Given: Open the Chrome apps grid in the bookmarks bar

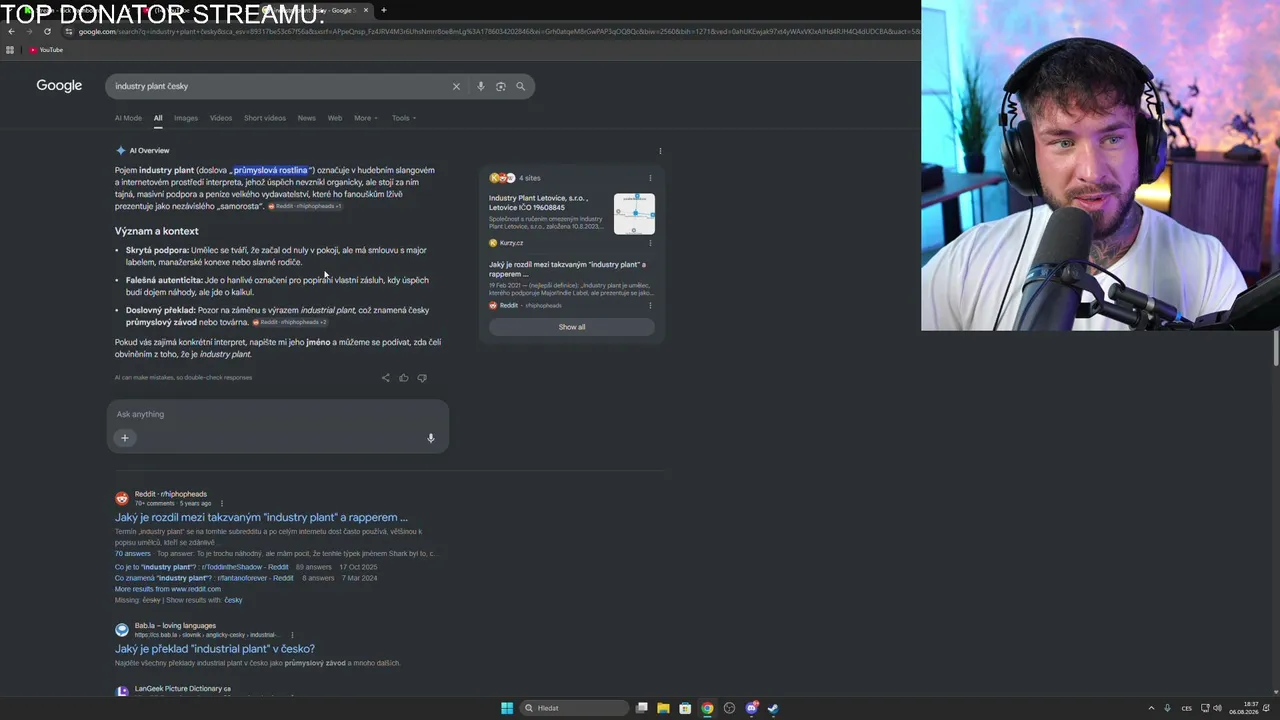Looking at the screenshot, I should point(10,50).
